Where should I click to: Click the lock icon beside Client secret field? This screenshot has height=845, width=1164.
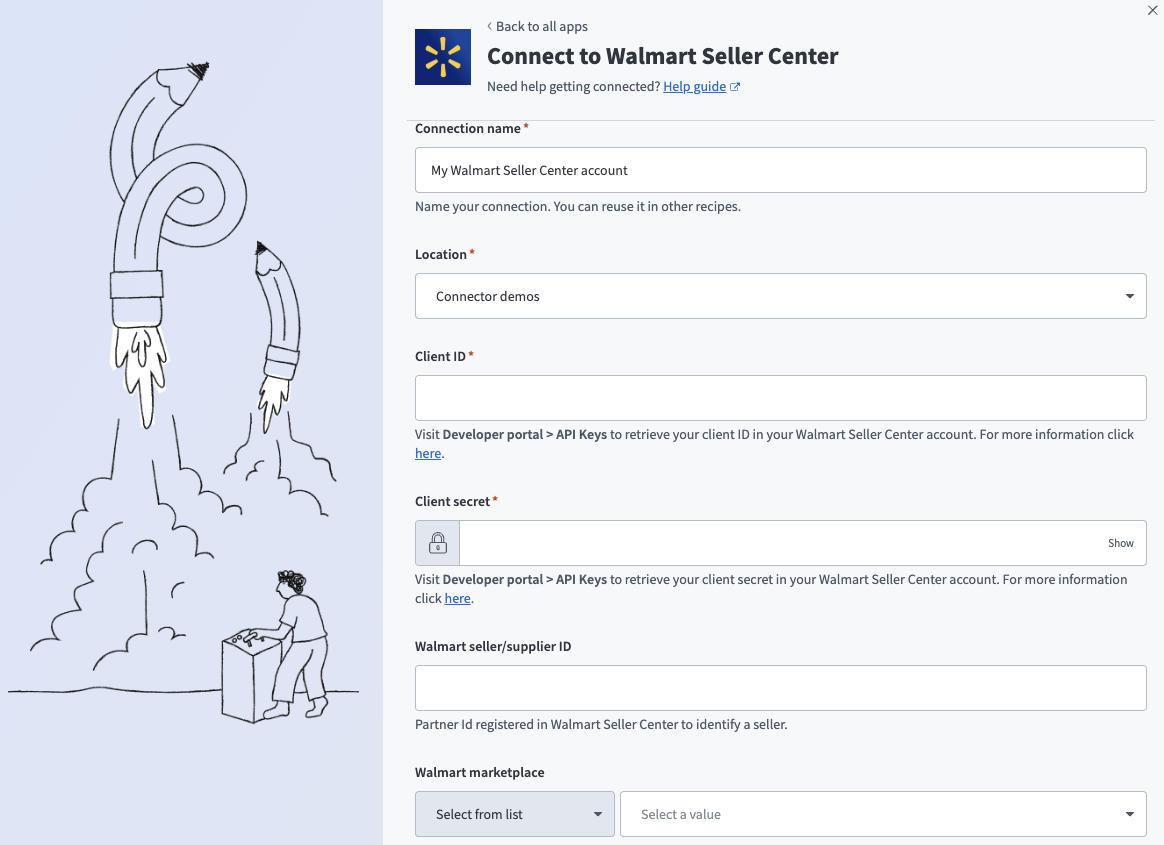click(437, 542)
